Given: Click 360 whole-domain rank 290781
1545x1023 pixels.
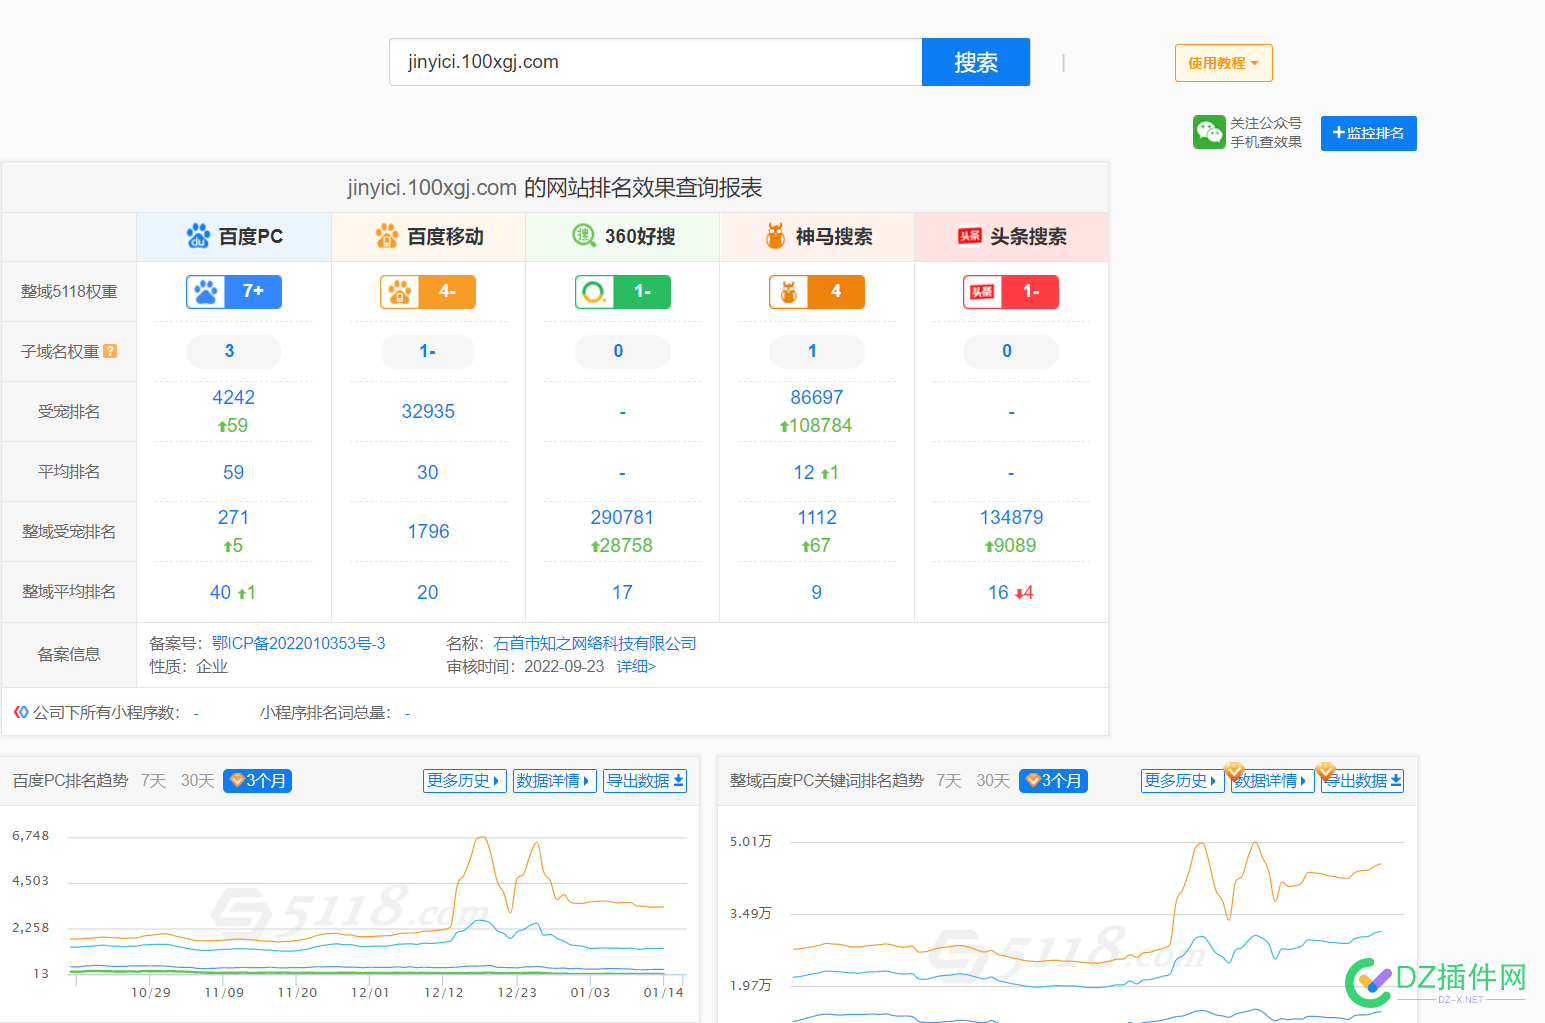Looking at the screenshot, I should tap(622, 517).
